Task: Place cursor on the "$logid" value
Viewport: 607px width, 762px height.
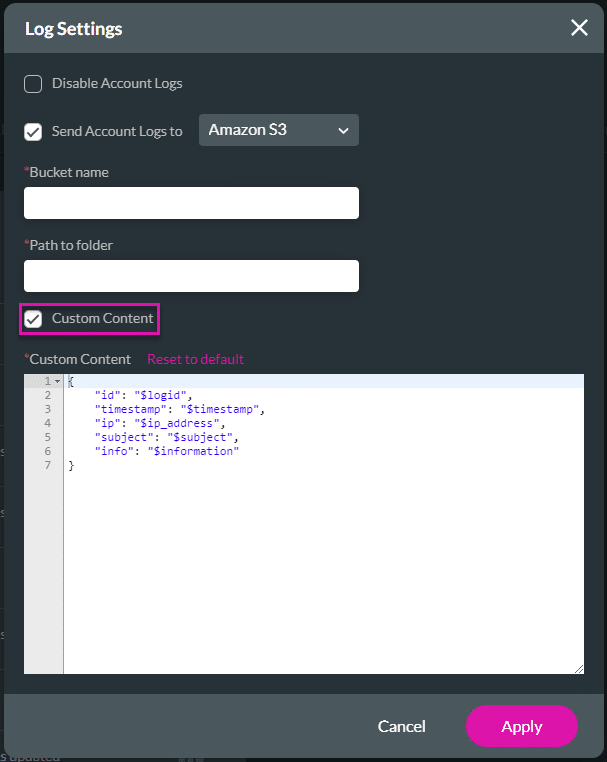Action: pyautogui.click(x=162, y=395)
